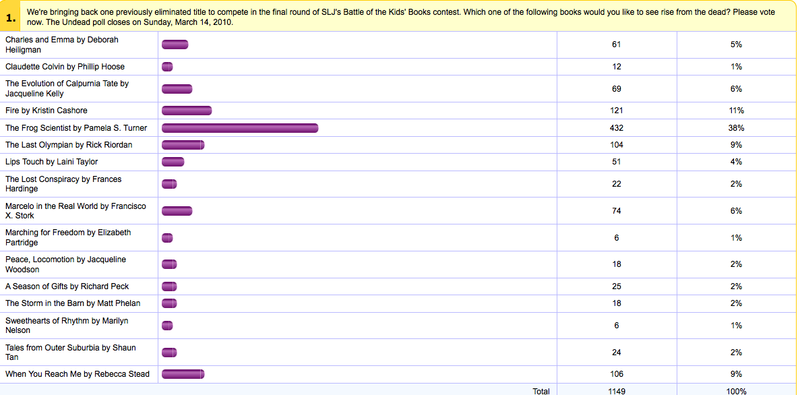Click the 100% total percentage cell
This screenshot has height=395, width=800.
click(736, 390)
